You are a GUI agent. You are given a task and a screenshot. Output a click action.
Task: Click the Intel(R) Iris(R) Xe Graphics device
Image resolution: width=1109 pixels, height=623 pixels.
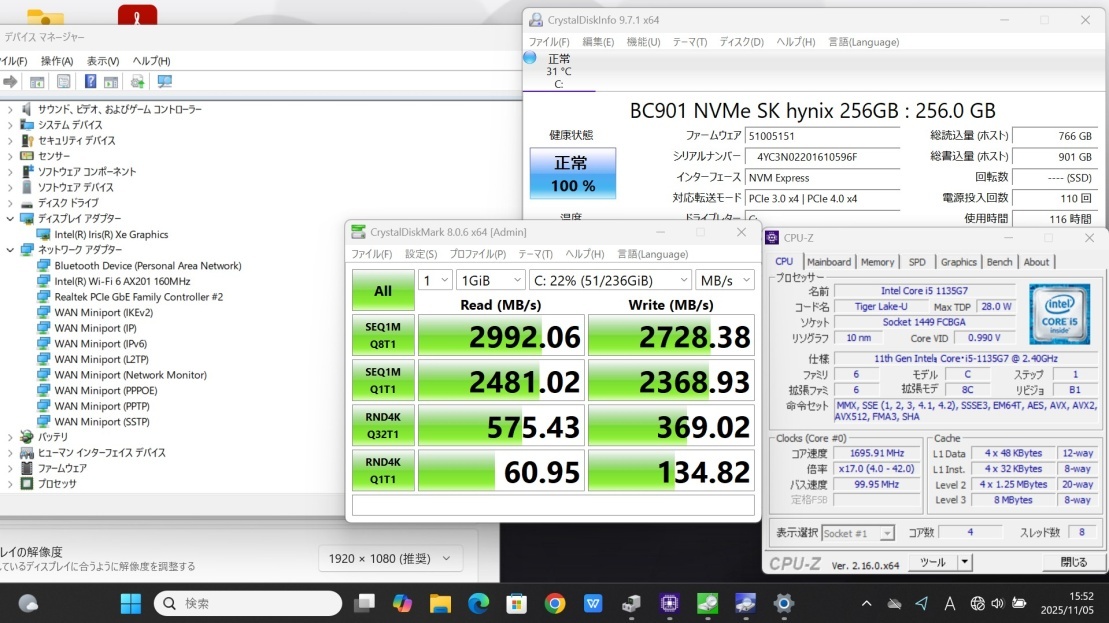pos(111,234)
